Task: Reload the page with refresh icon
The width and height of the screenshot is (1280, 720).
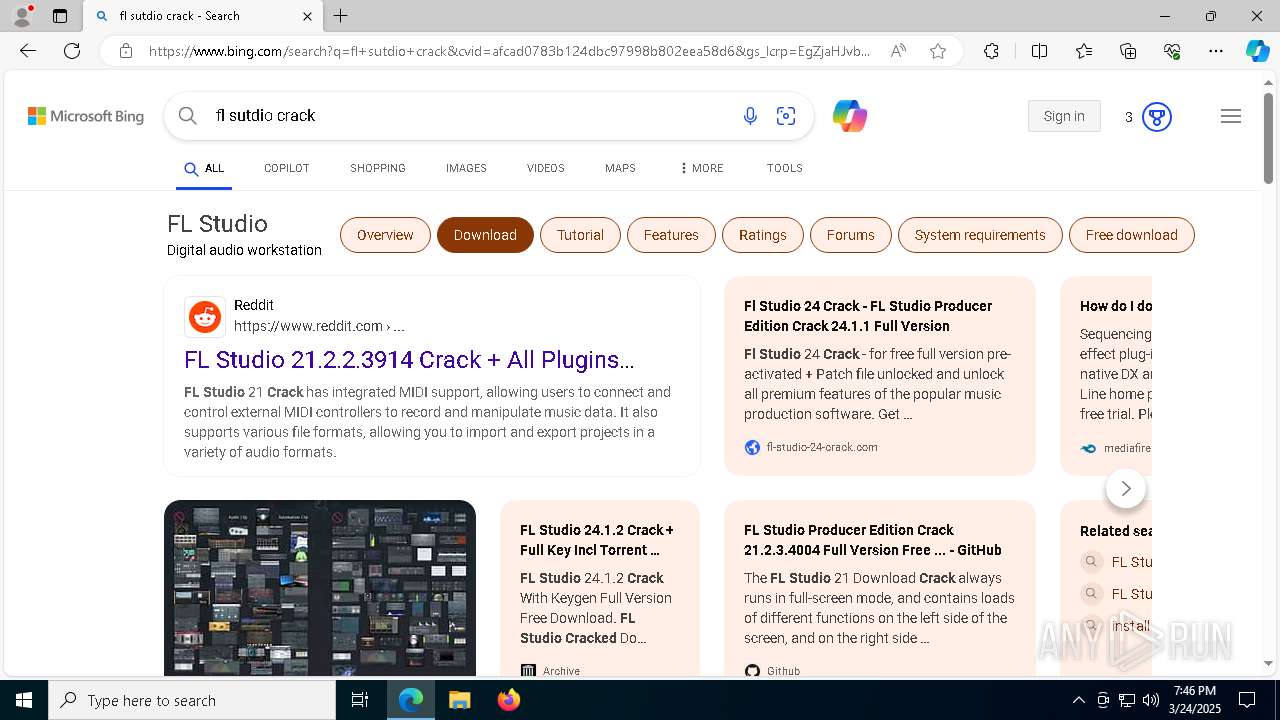Action: (72, 51)
